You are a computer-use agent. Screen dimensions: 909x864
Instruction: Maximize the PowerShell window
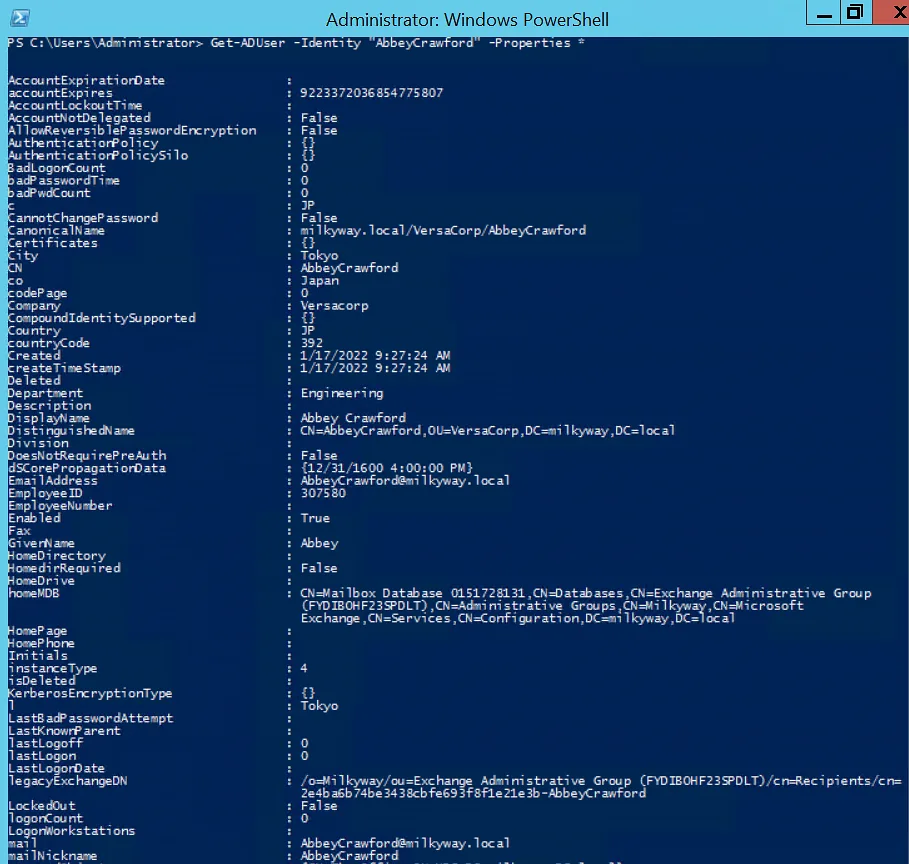tap(855, 13)
